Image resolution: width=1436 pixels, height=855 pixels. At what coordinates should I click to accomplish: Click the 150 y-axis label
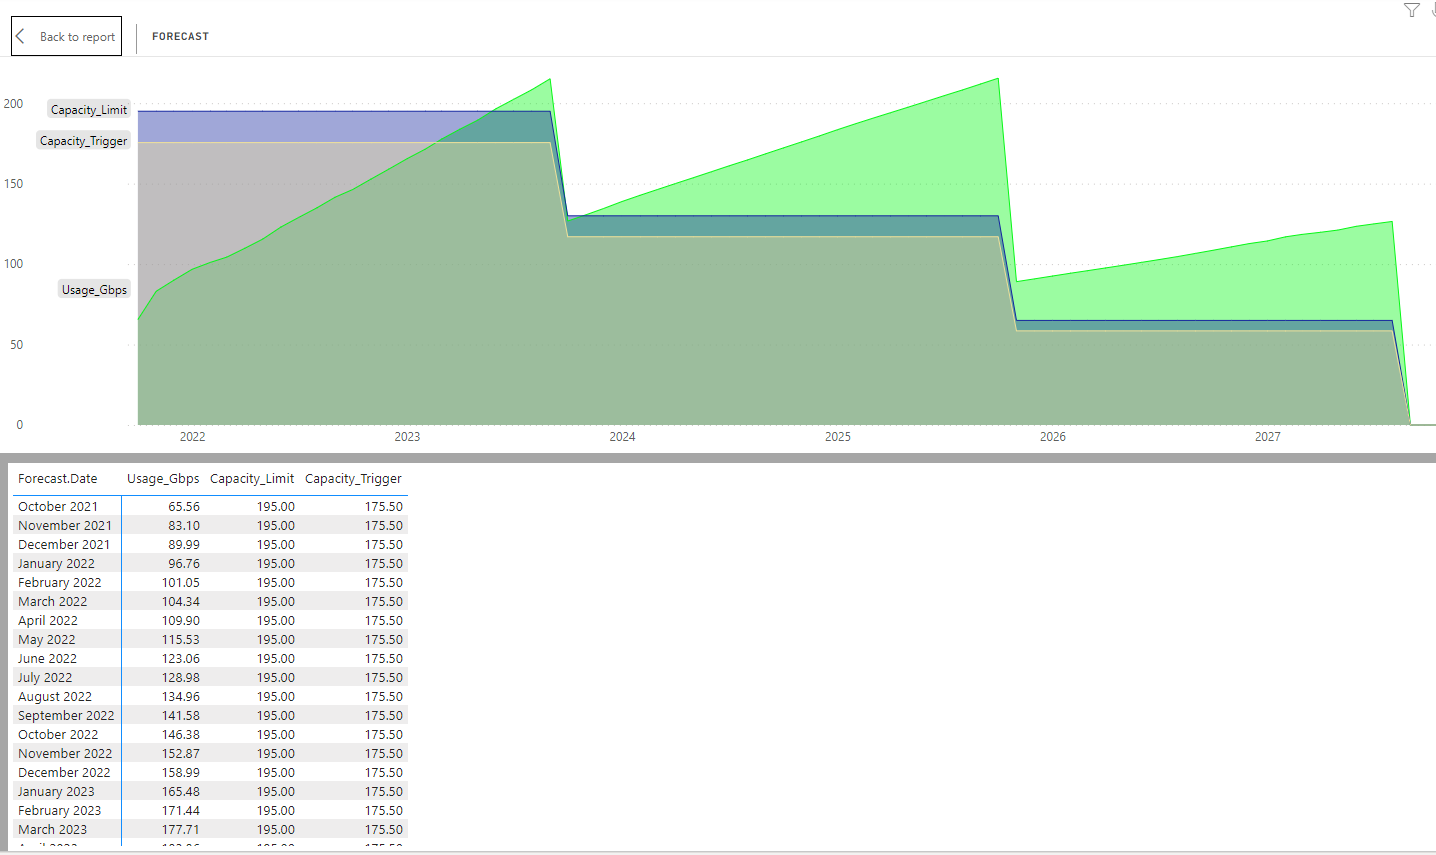pyautogui.click(x=13, y=184)
